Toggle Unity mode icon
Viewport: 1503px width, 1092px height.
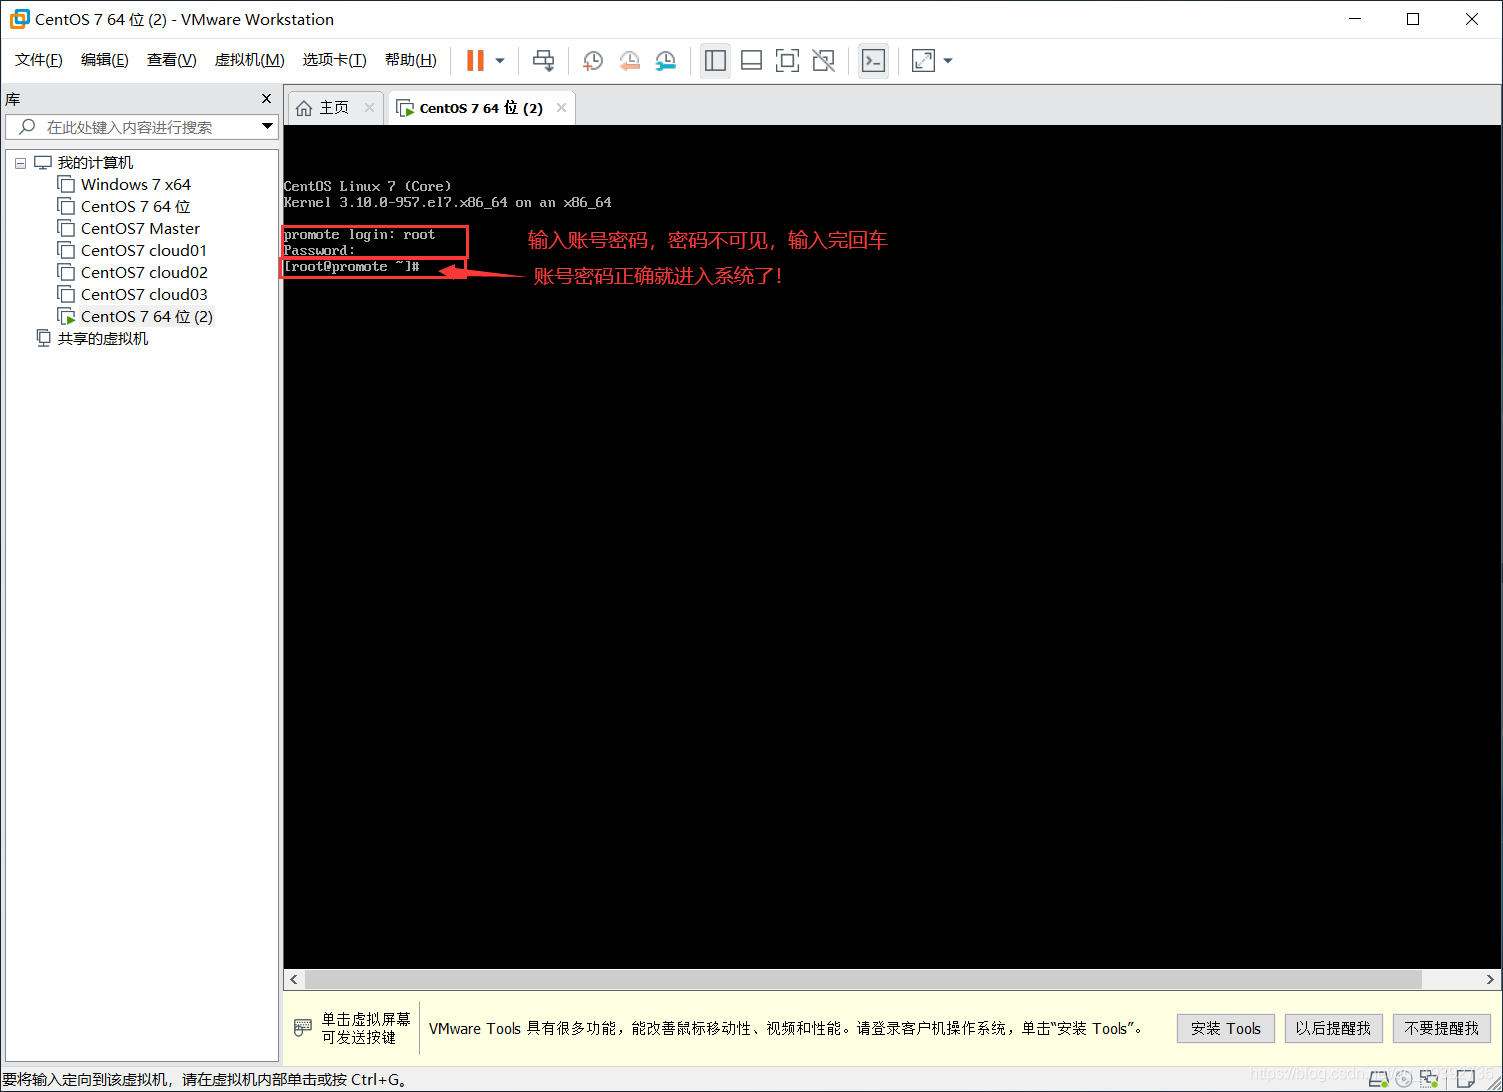823,61
